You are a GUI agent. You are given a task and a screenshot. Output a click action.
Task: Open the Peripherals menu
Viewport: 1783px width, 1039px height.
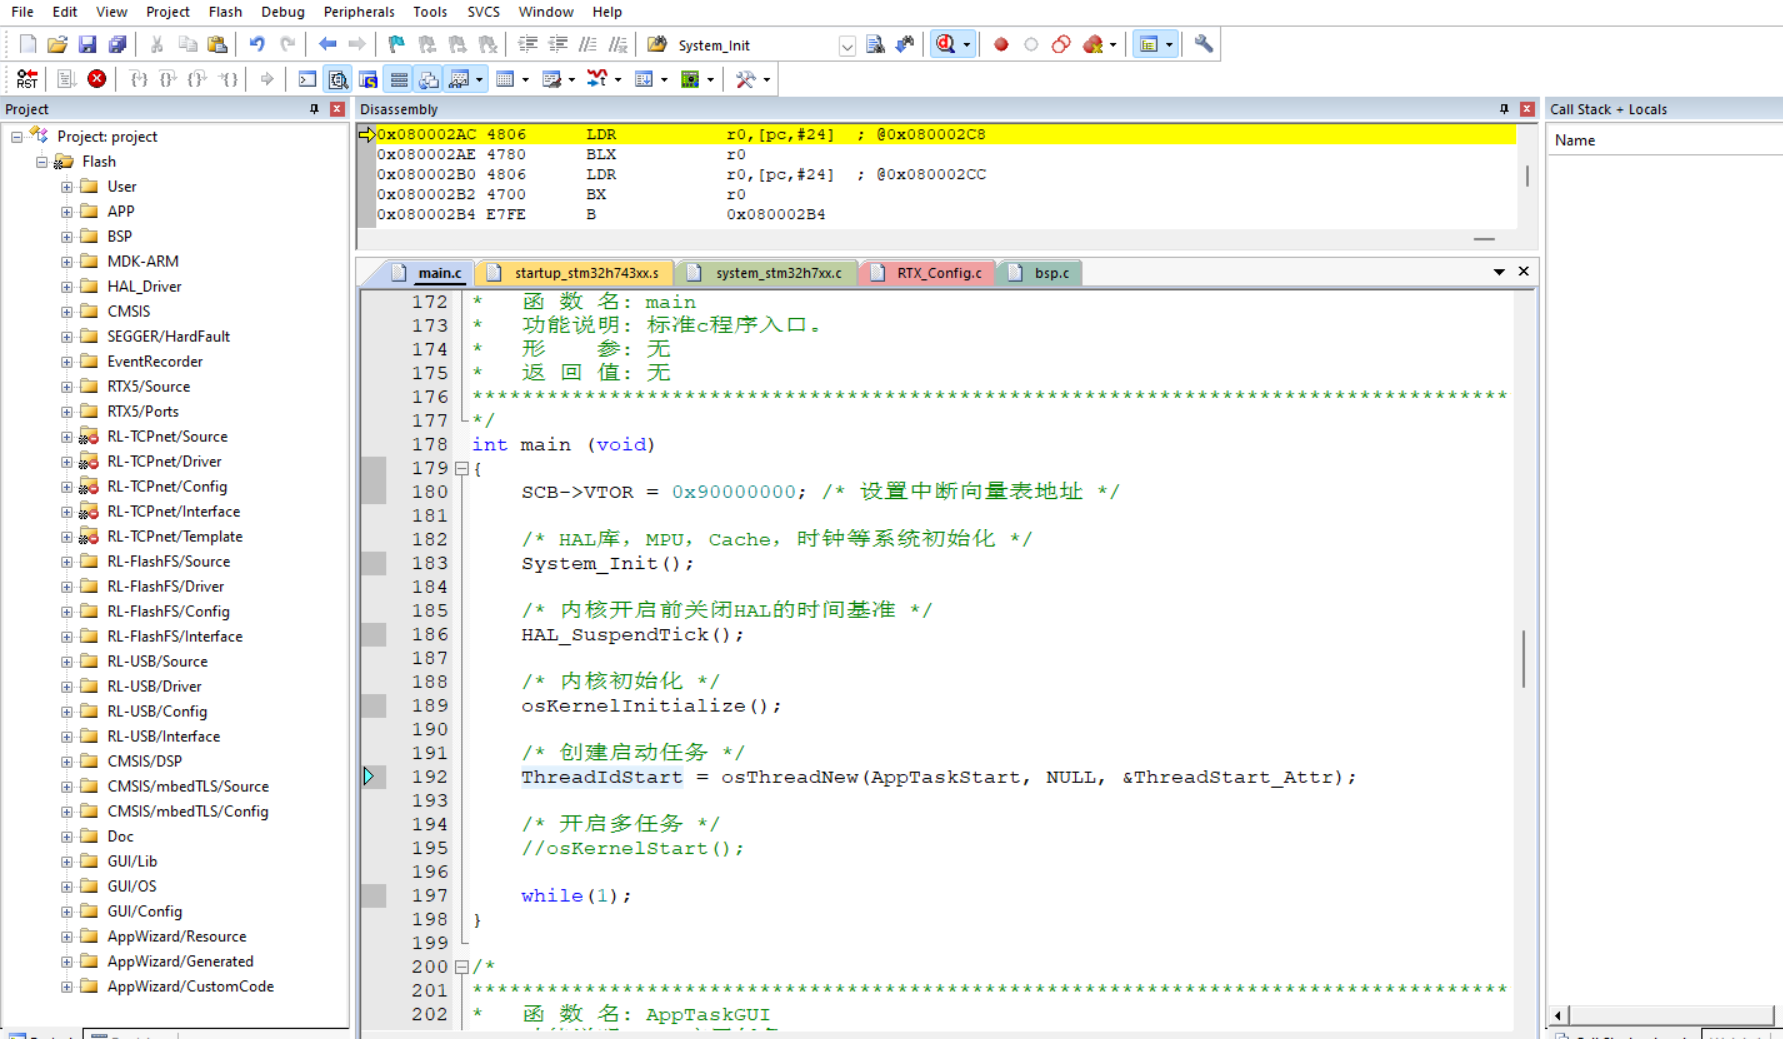[359, 12]
